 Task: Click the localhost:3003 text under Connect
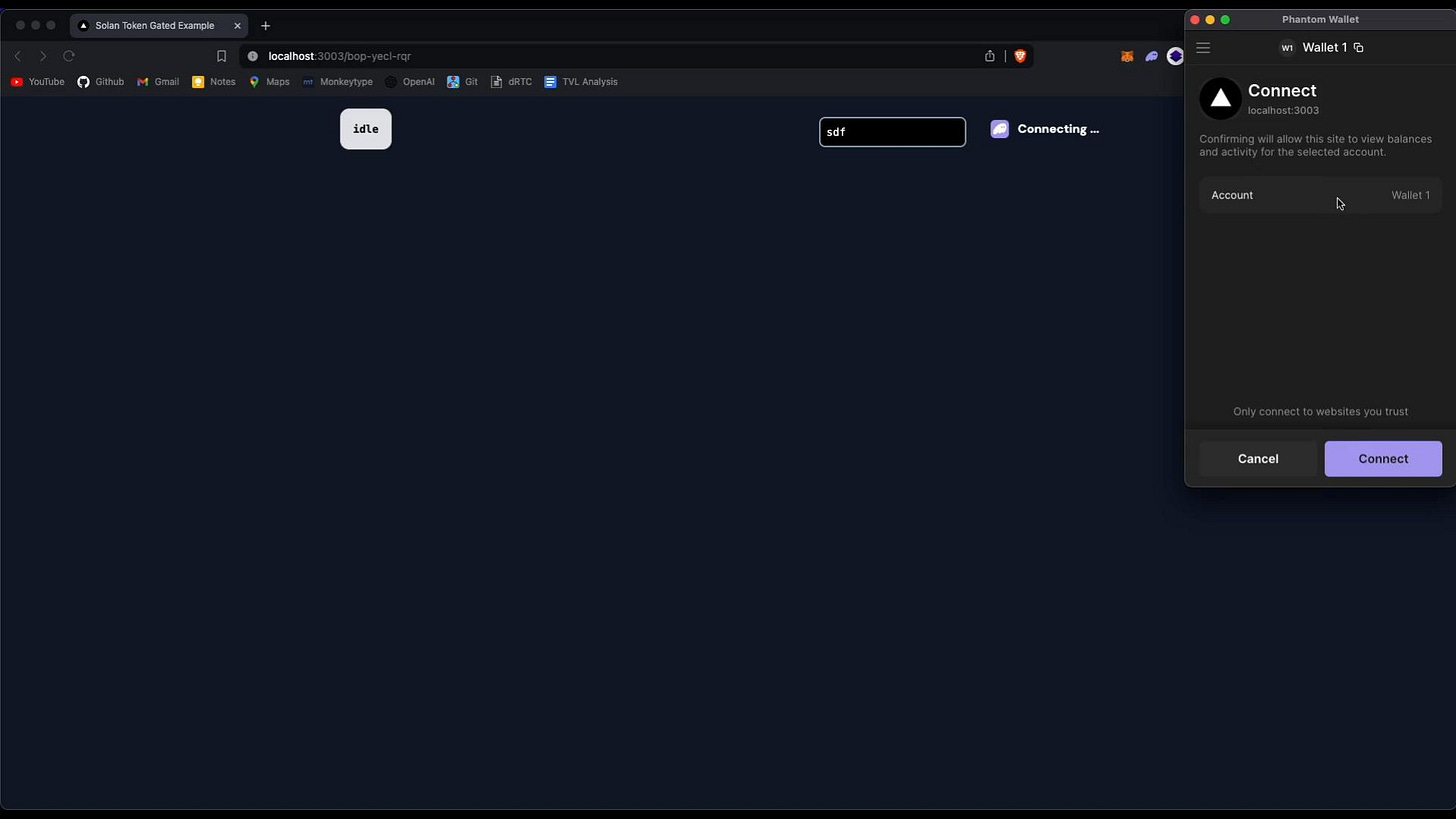(x=1283, y=111)
